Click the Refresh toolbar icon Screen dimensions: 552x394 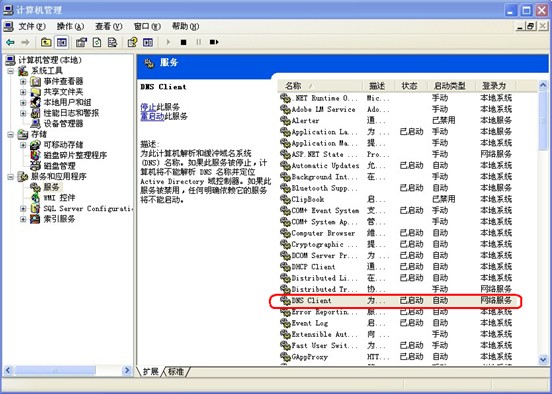pos(97,42)
